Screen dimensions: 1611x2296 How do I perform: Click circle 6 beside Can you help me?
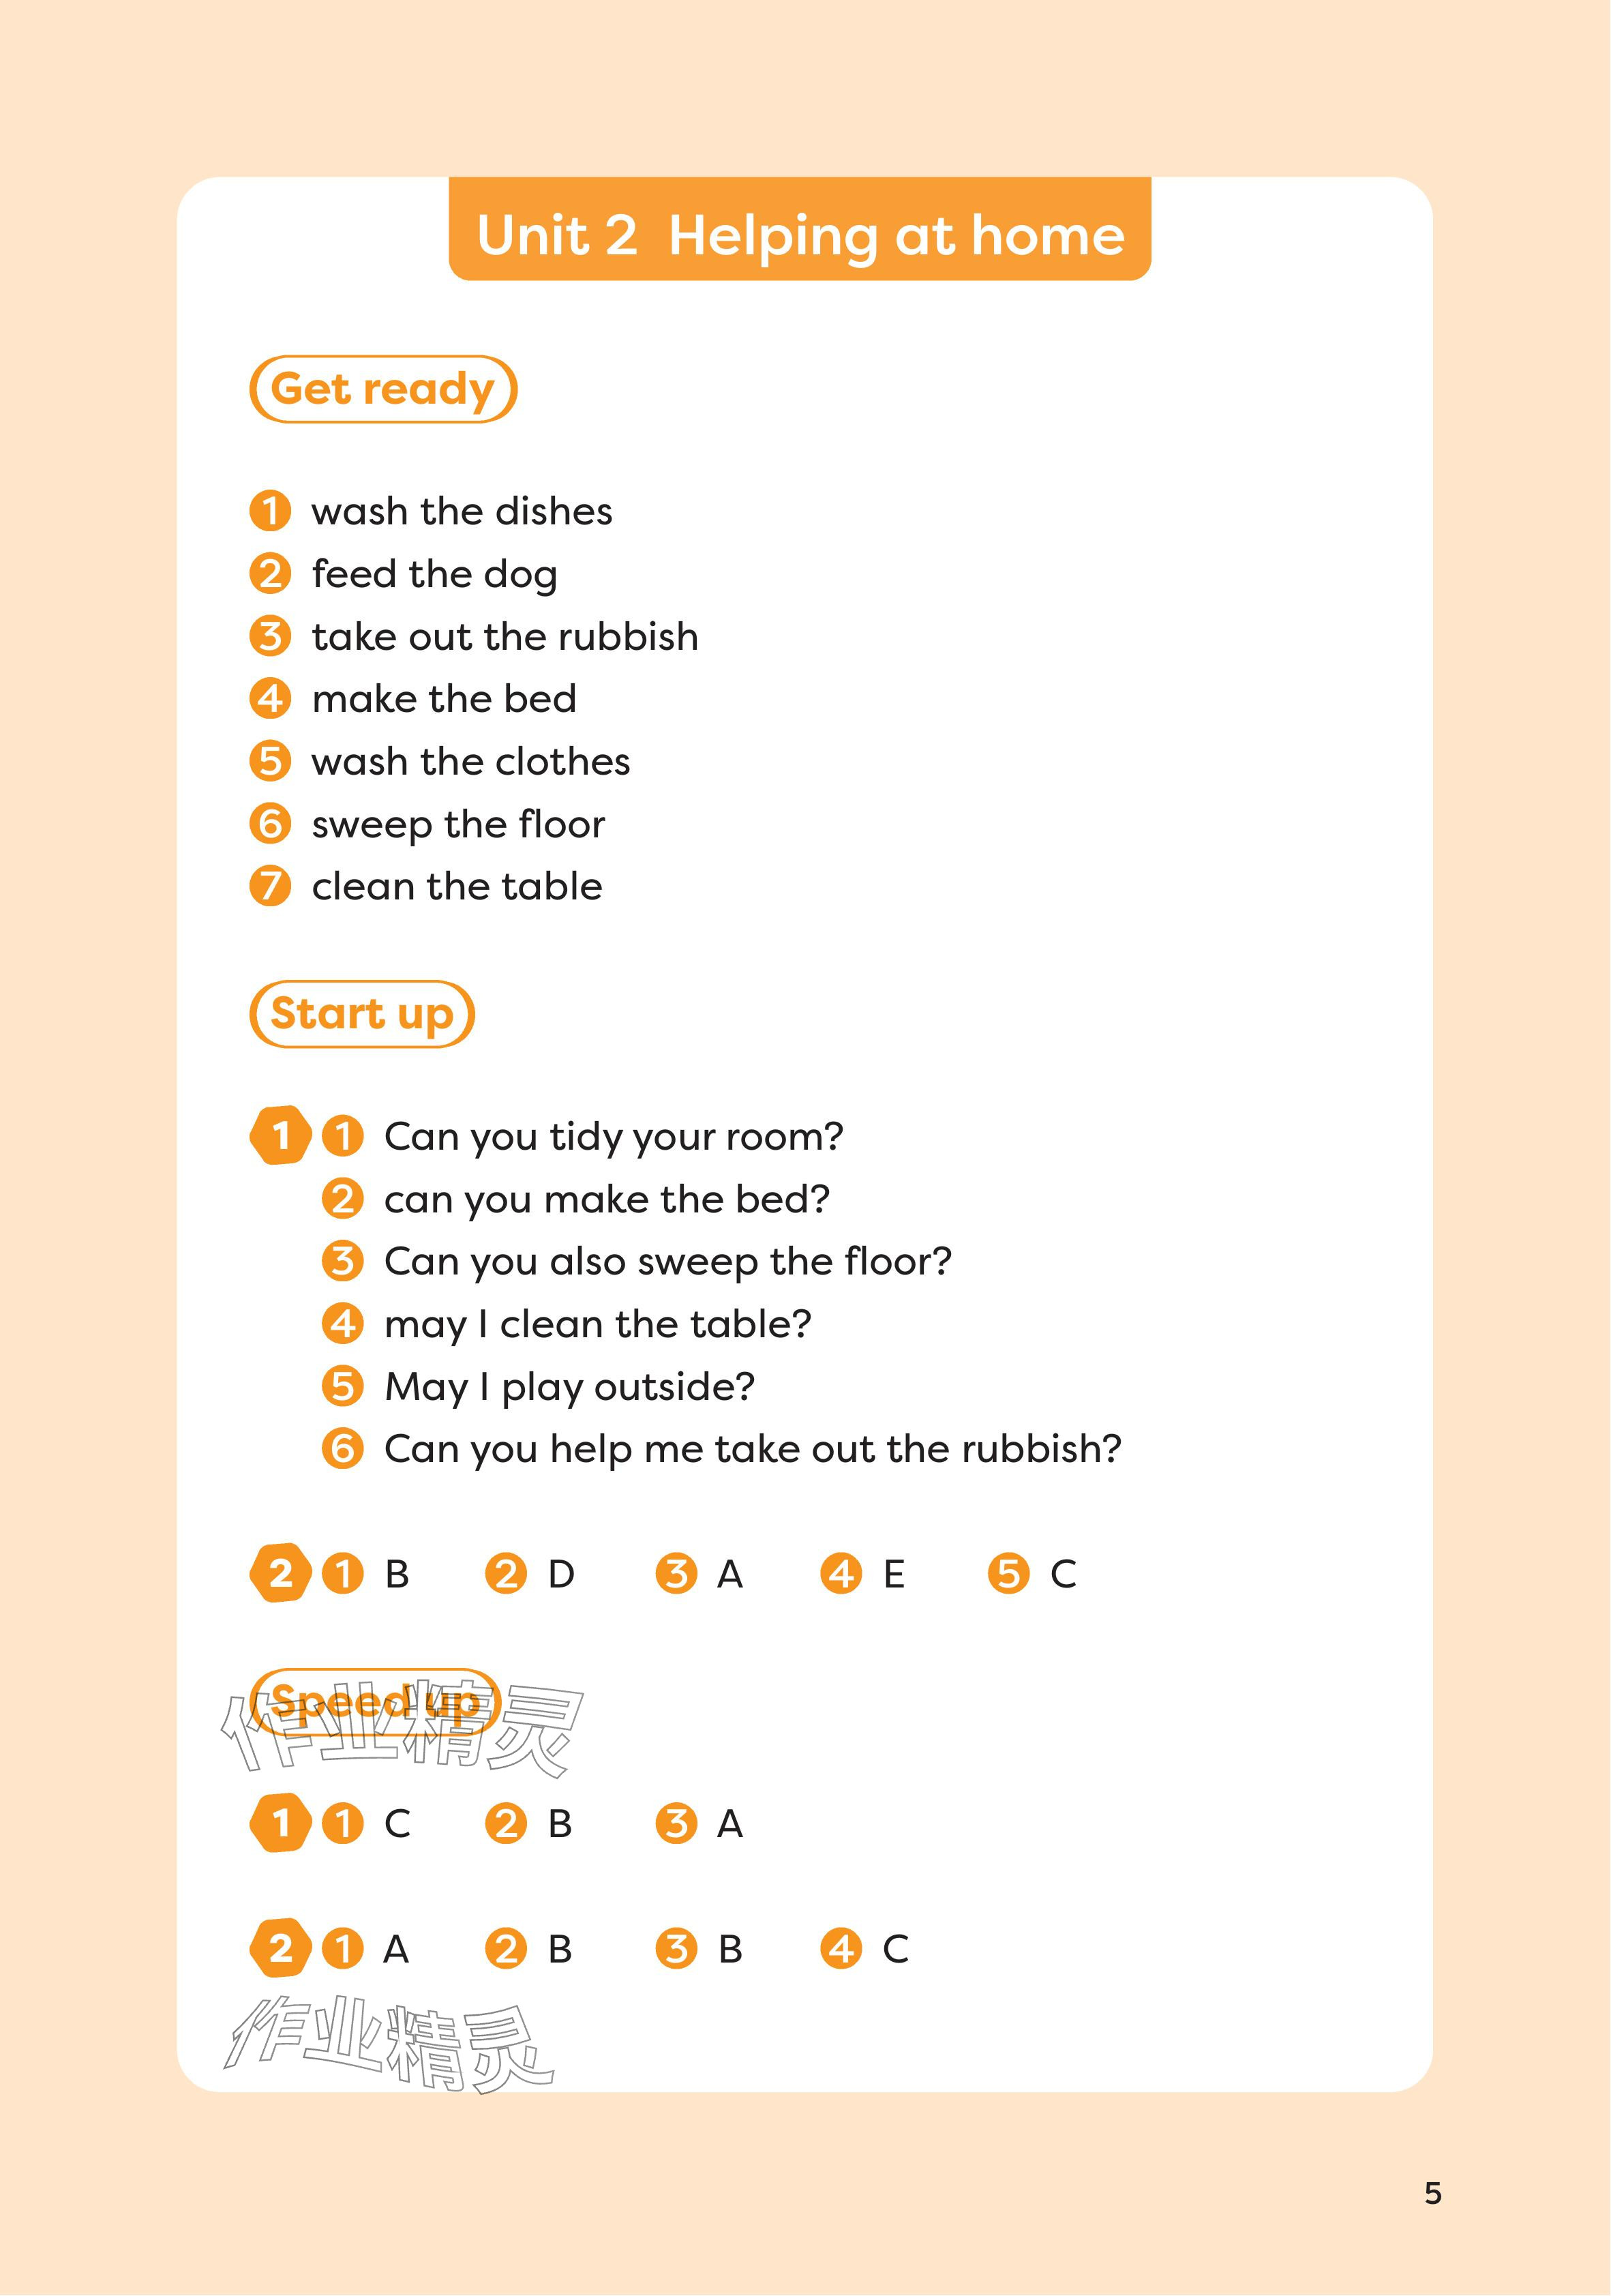(x=342, y=1449)
